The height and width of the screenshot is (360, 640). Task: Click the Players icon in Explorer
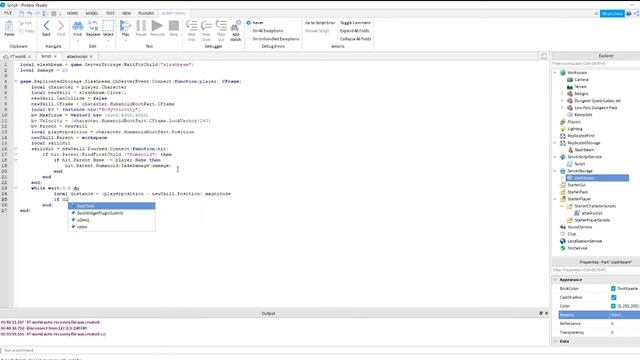tap(563, 122)
